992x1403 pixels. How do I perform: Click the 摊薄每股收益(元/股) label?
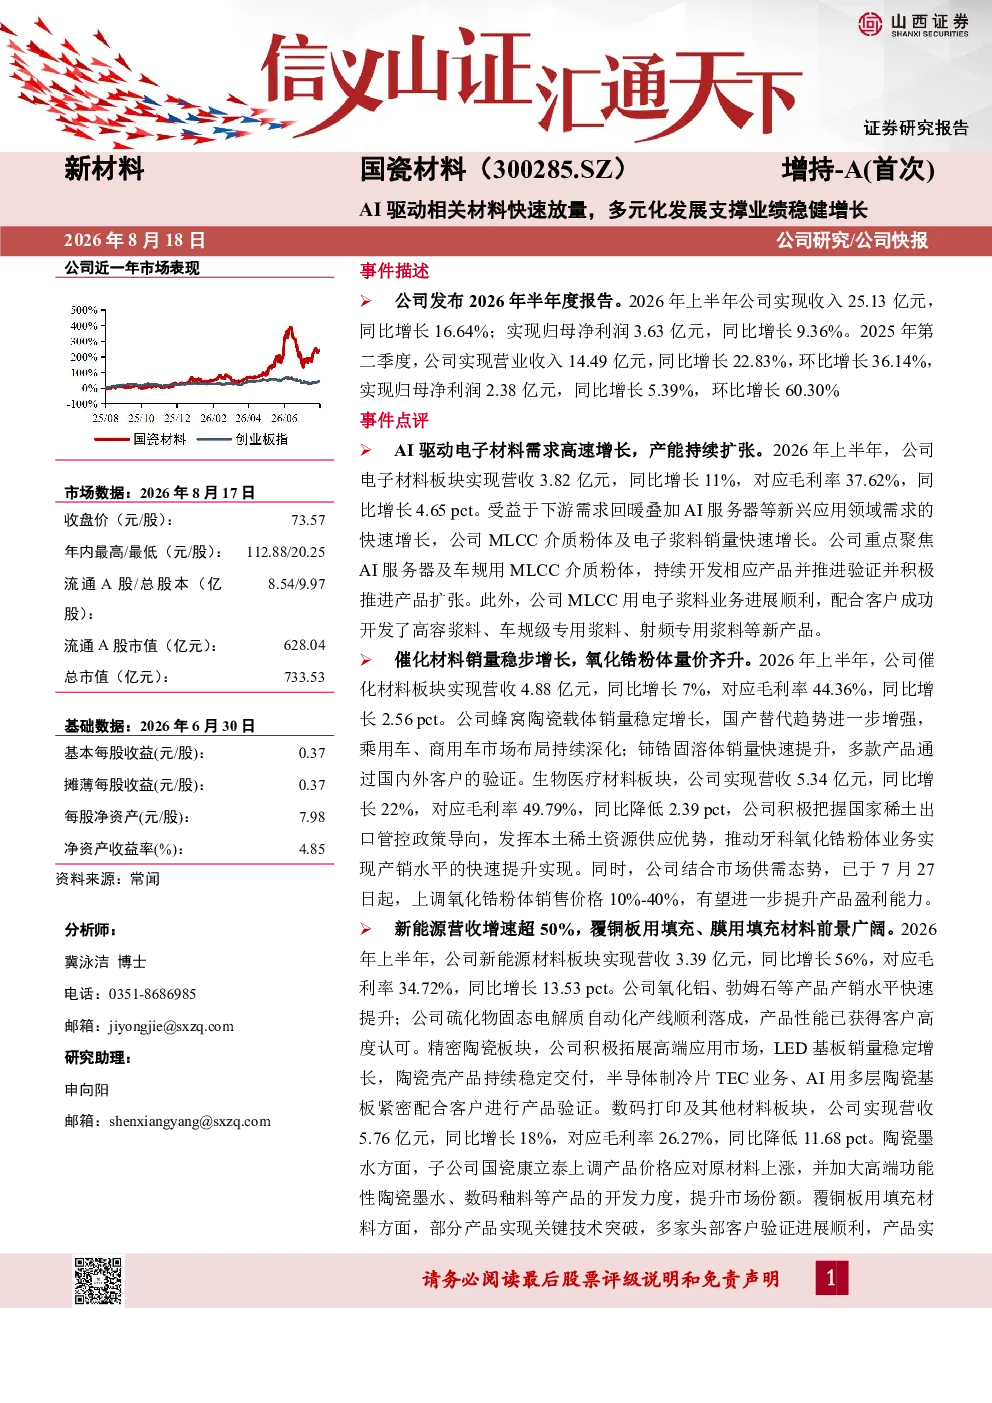tap(134, 785)
